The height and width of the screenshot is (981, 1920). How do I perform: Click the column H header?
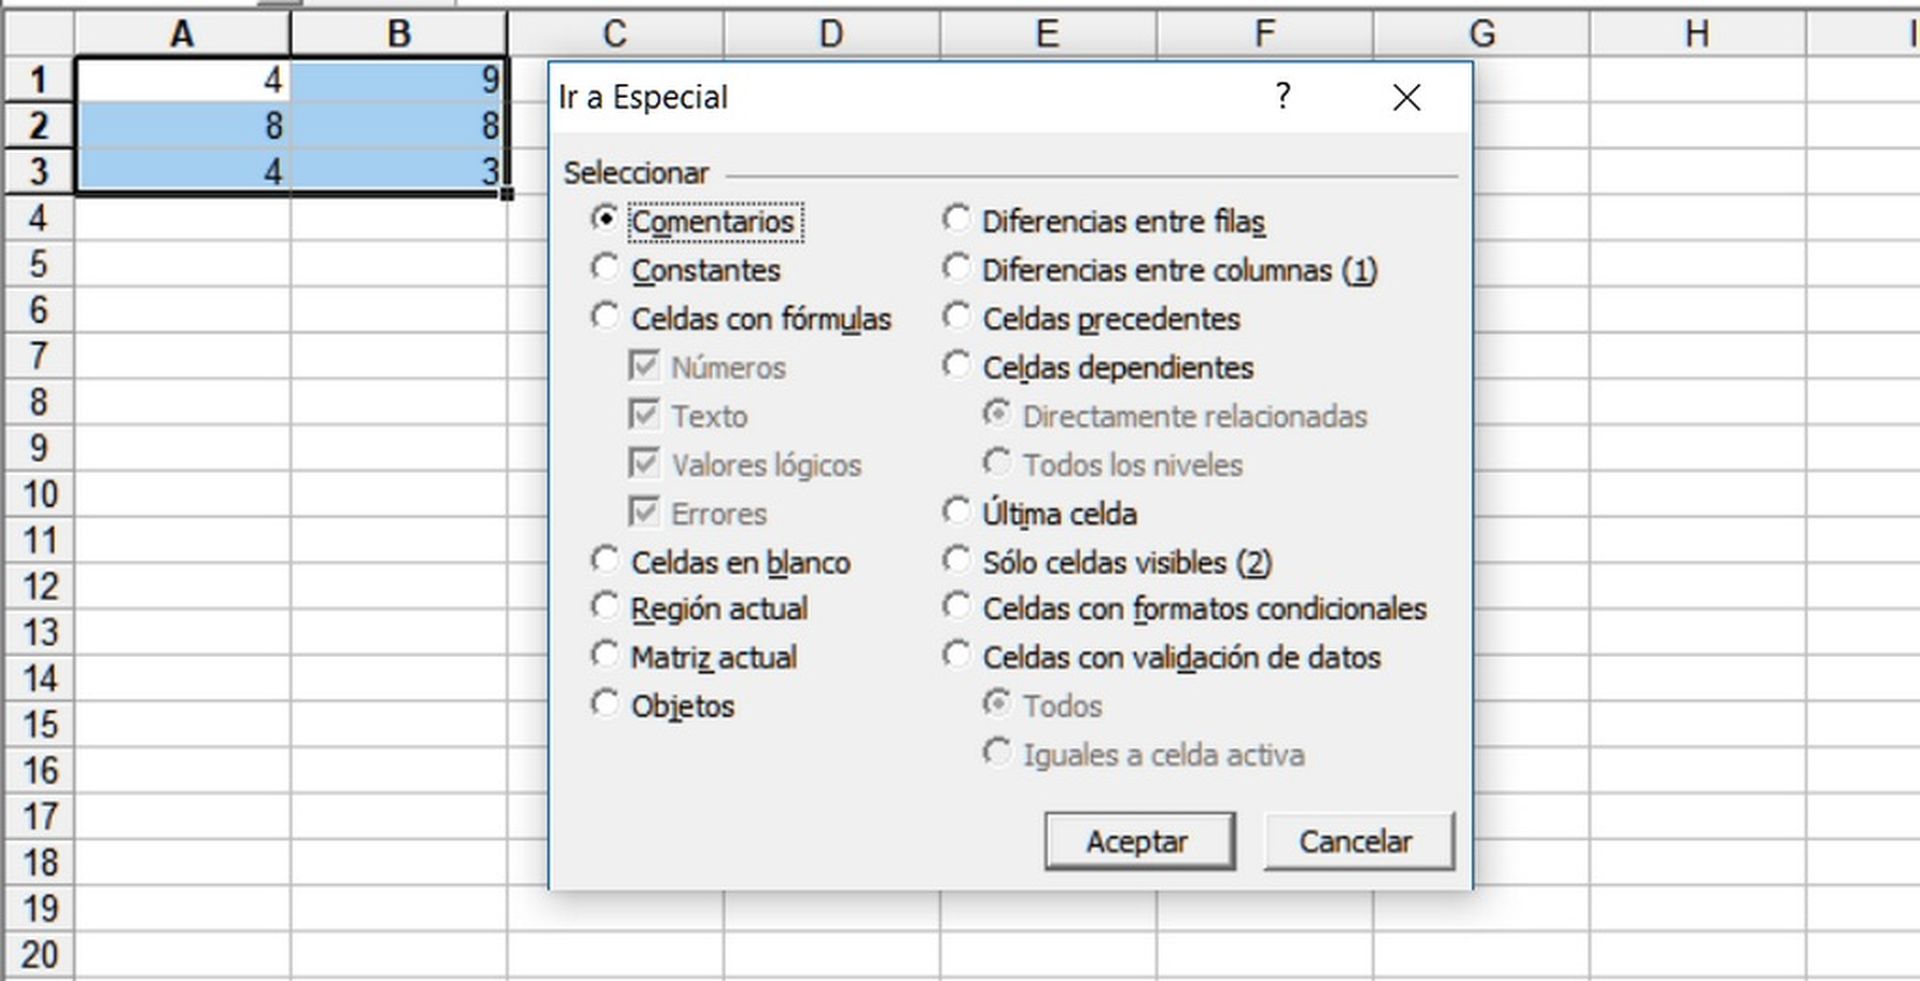(x=1696, y=33)
